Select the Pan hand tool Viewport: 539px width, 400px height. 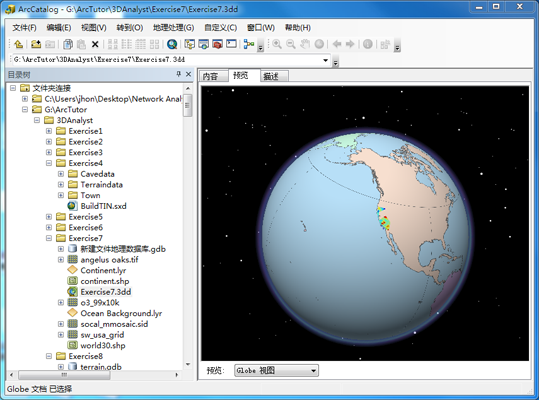pyautogui.click(x=305, y=44)
